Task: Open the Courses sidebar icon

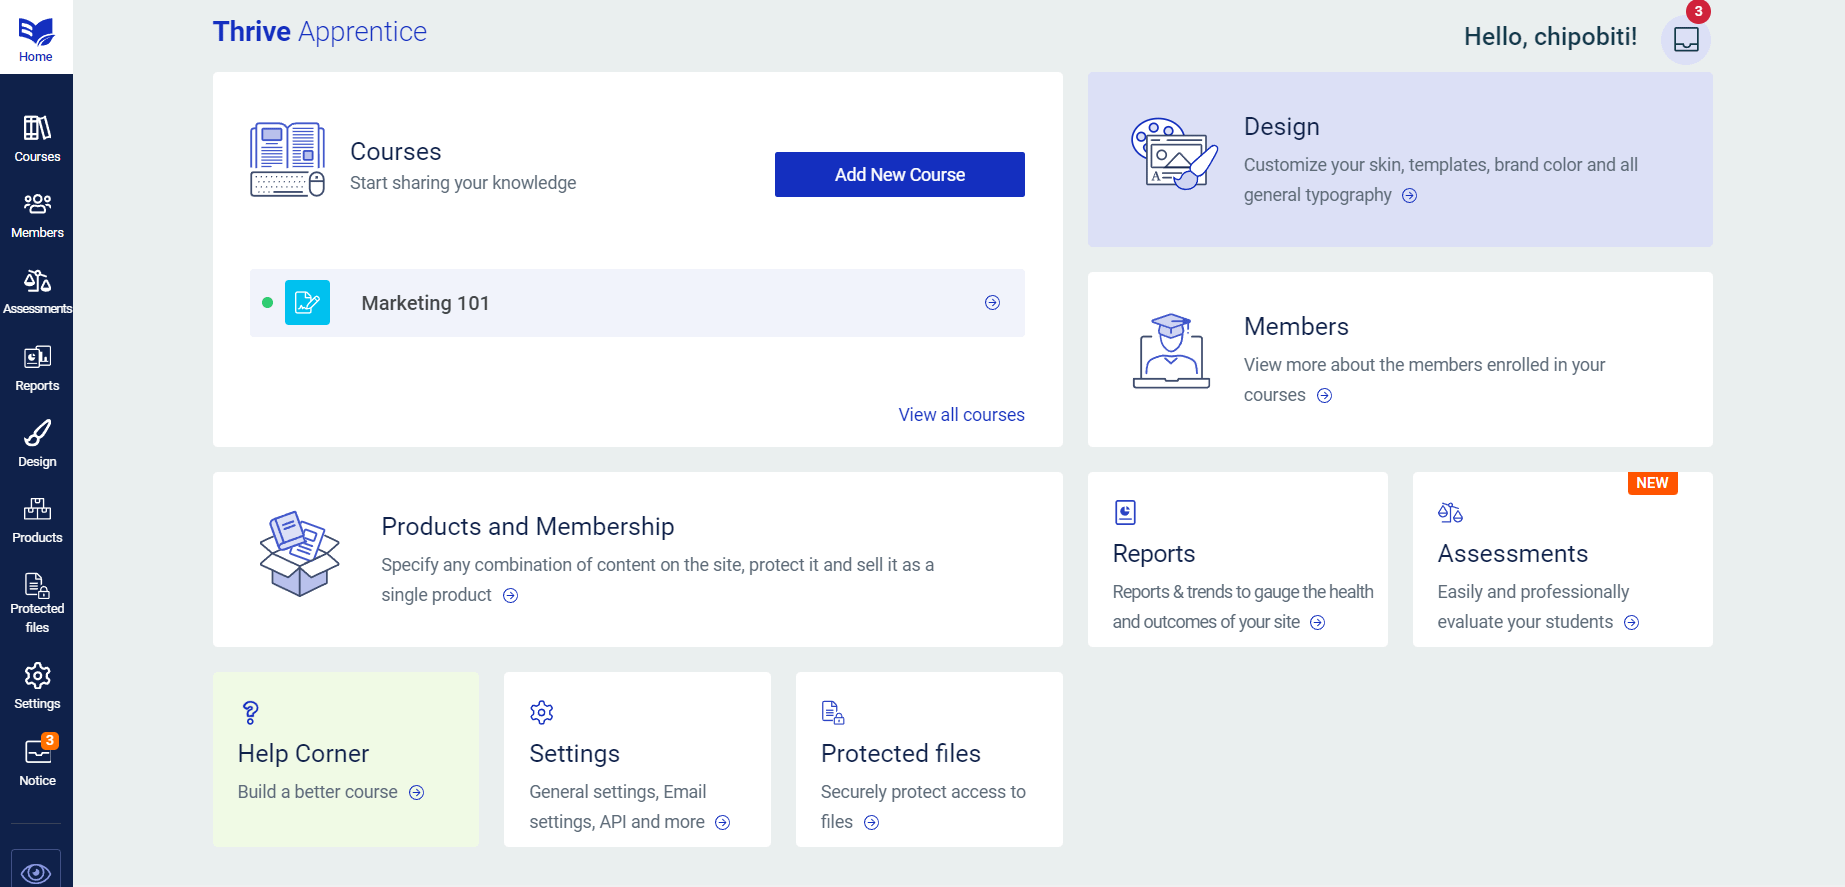Action: [37, 138]
